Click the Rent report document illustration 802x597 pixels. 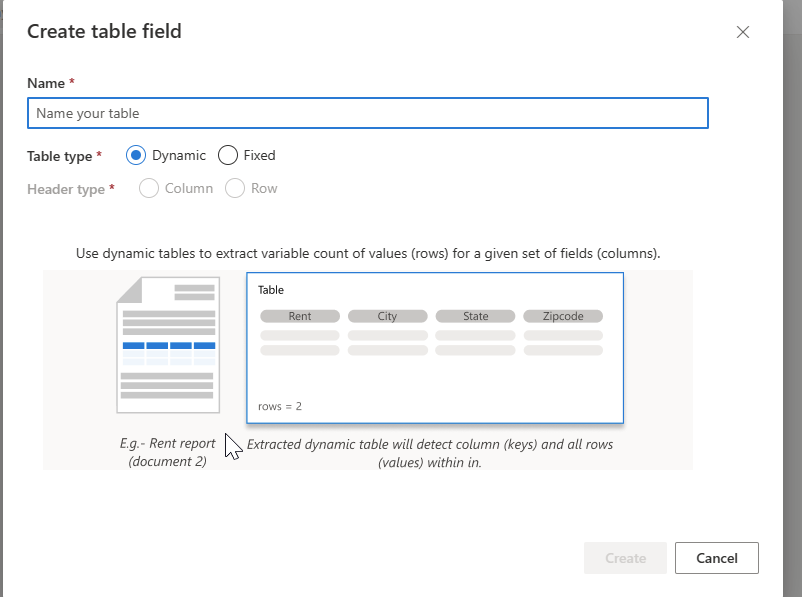click(167, 345)
